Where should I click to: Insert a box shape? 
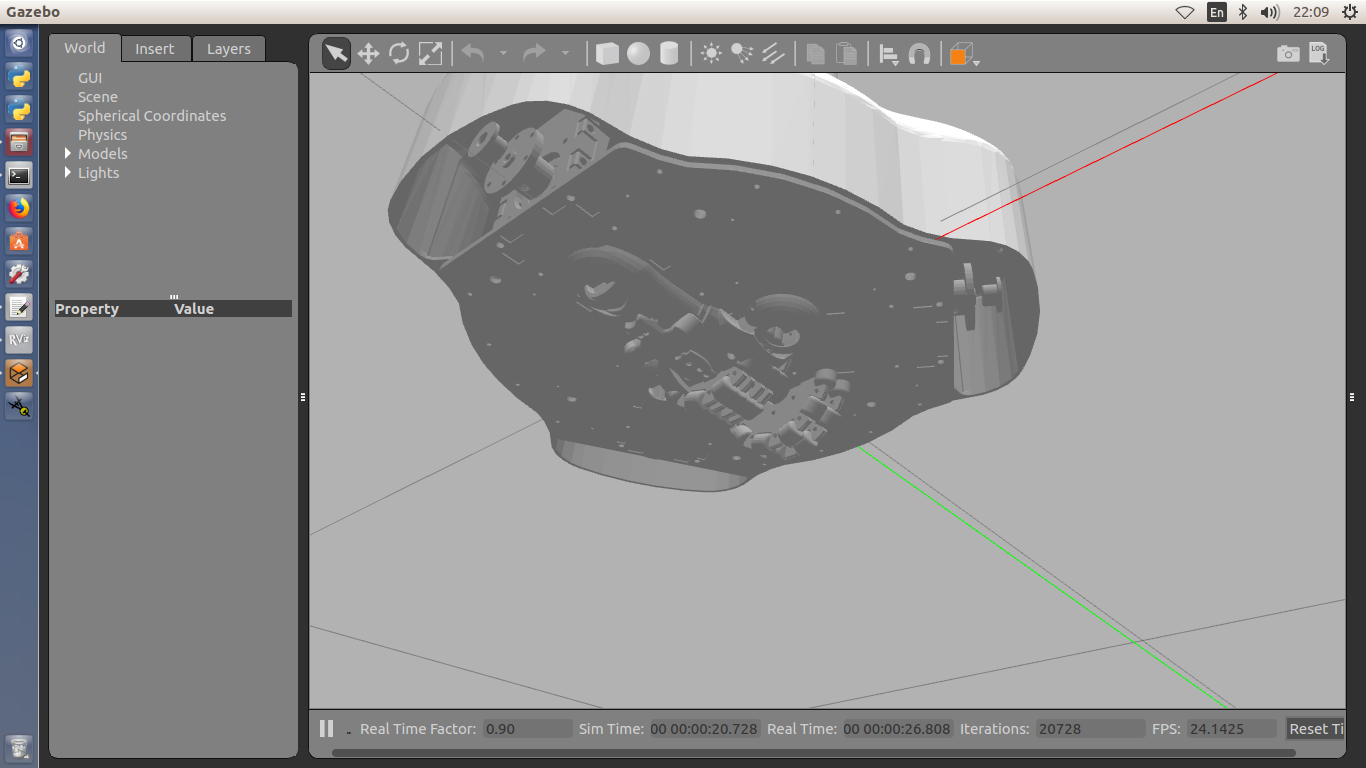pos(607,53)
